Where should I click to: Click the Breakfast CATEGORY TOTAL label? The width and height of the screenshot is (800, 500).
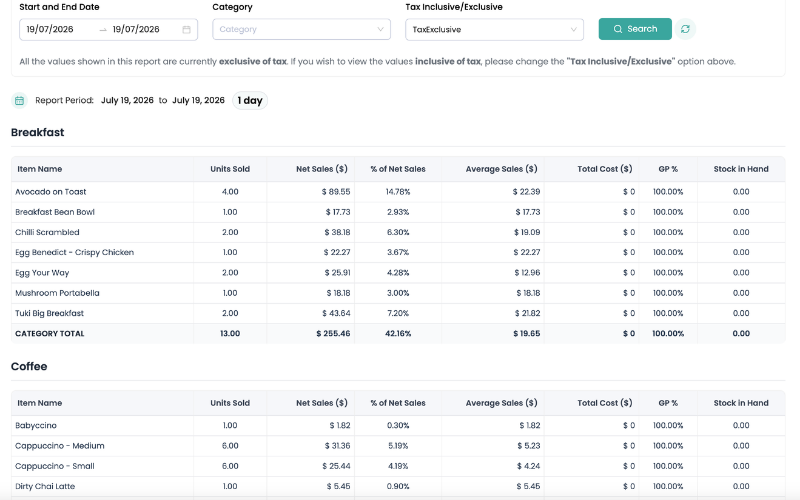pos(49,334)
